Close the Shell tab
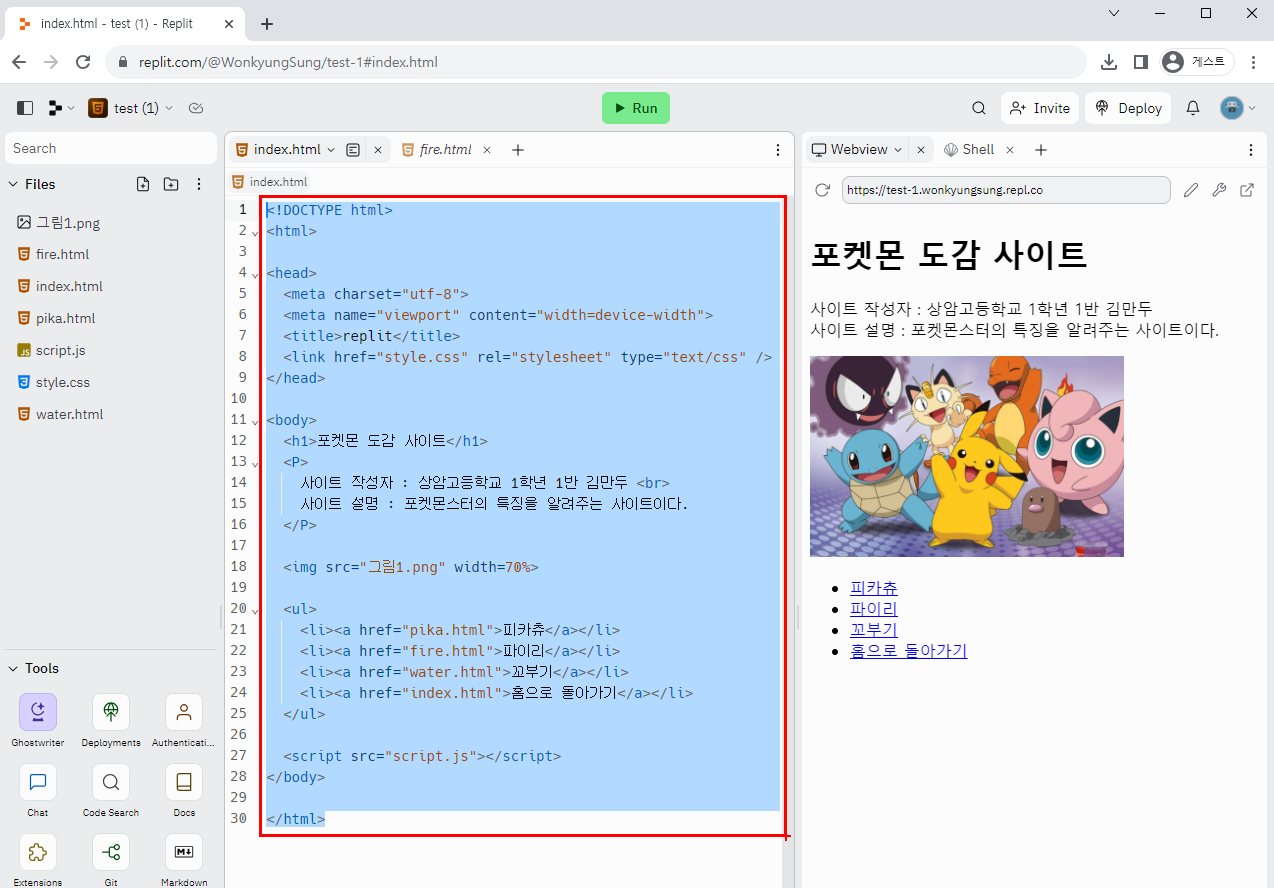Viewport: 1274px width, 888px height. click(1010, 150)
